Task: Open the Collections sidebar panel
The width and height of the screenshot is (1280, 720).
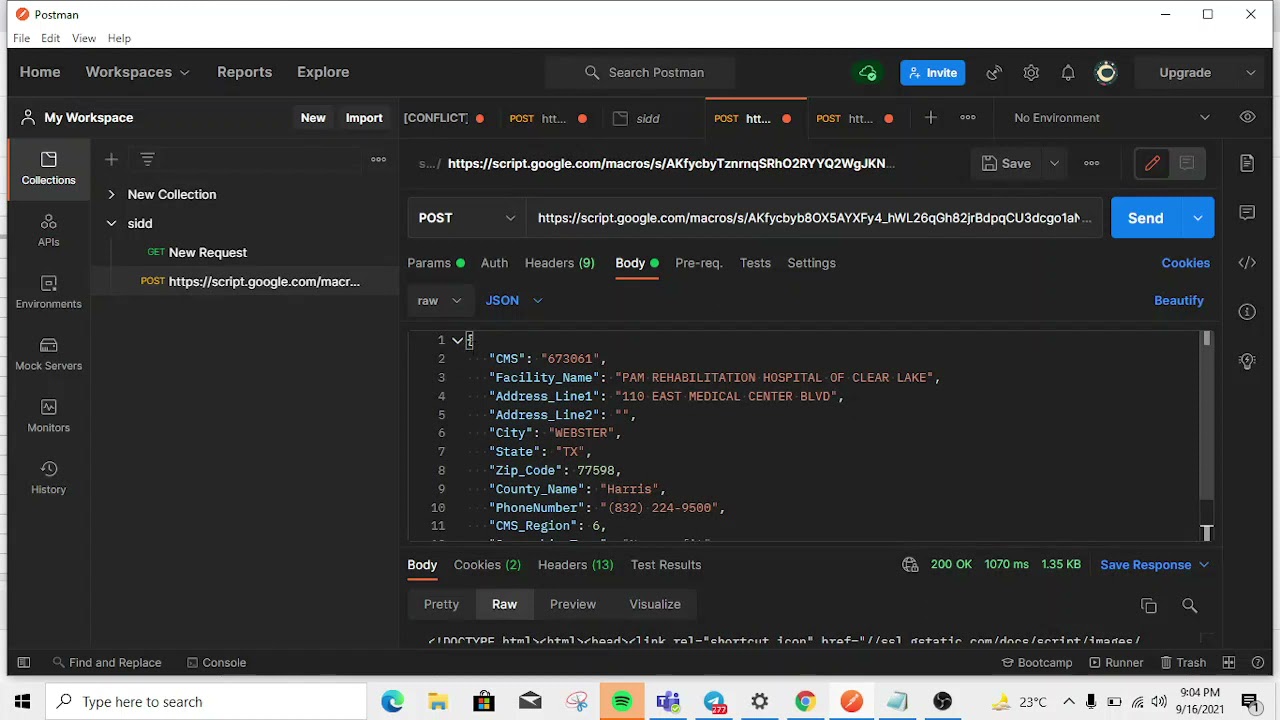Action: coord(48,168)
